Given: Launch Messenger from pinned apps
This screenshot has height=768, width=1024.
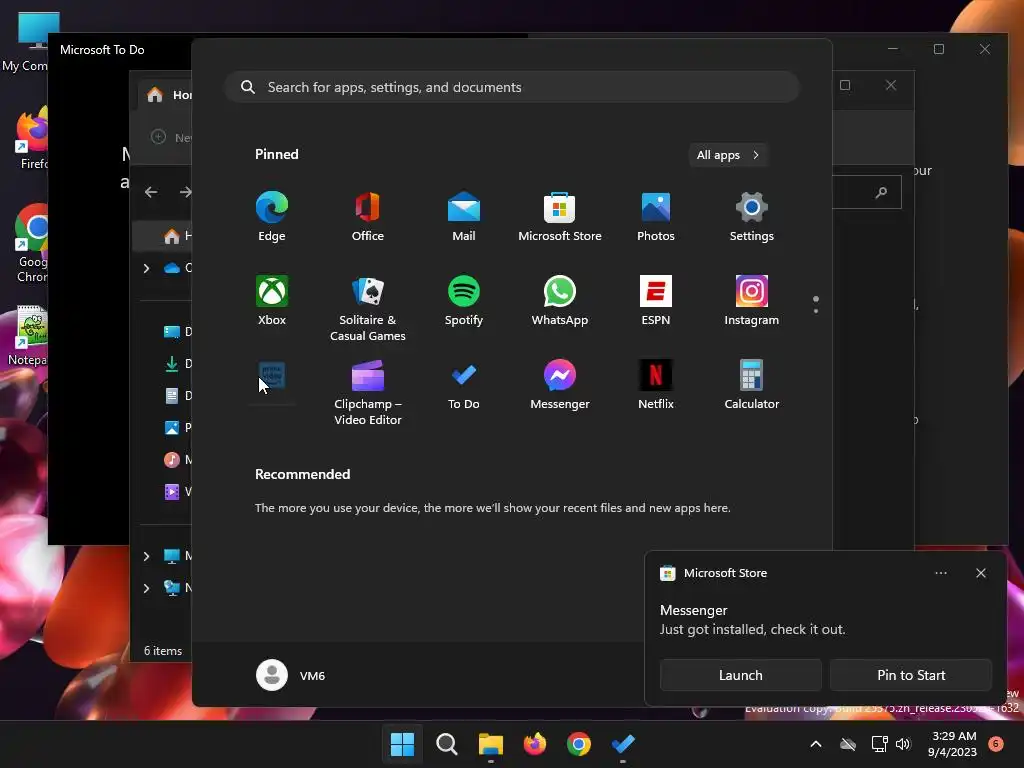Looking at the screenshot, I should (560, 385).
